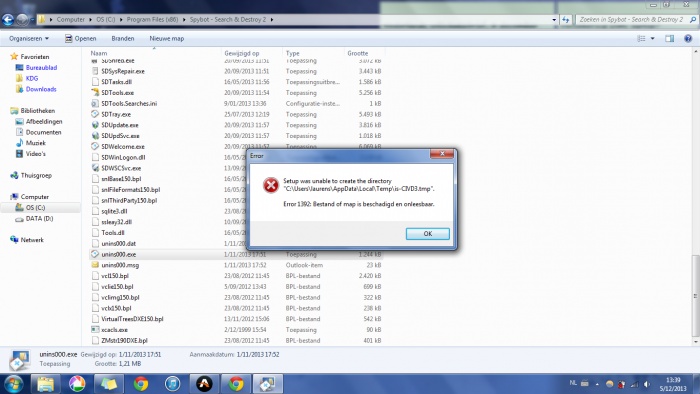The height and width of the screenshot is (394, 700).
Task: Change view using the view icon
Action: click(641, 39)
